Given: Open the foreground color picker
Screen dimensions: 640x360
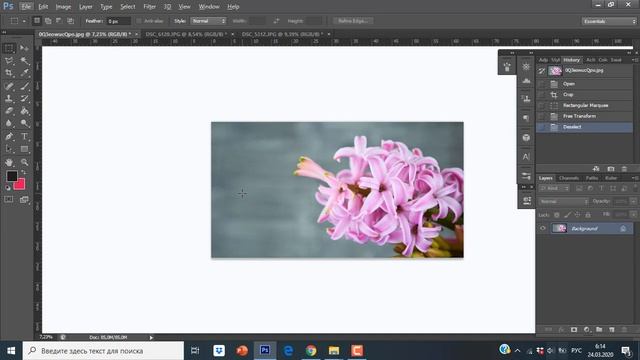Looking at the screenshot, I should 11,176.
